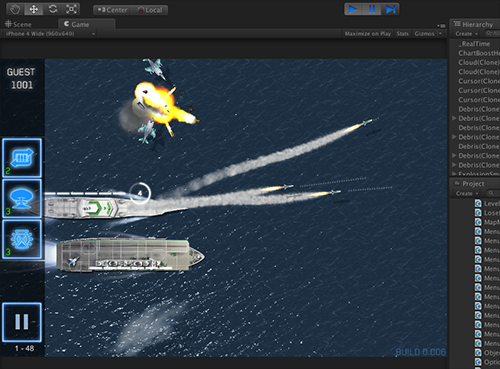Click the Scene tab grid icon
Screen dimensions: 500x369
(x=9, y=24)
